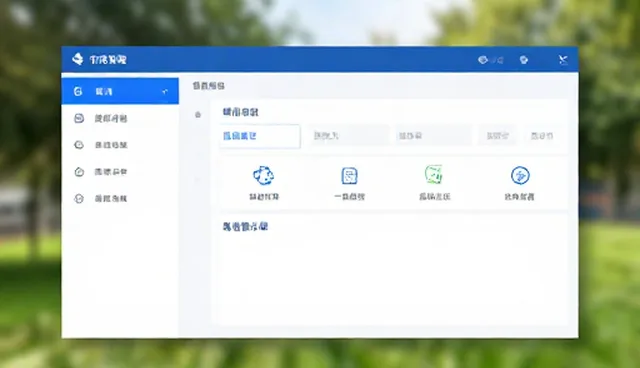Viewport: 640px width, 368px height.
Task: Switch to the fourth gray tab
Action: click(498, 136)
